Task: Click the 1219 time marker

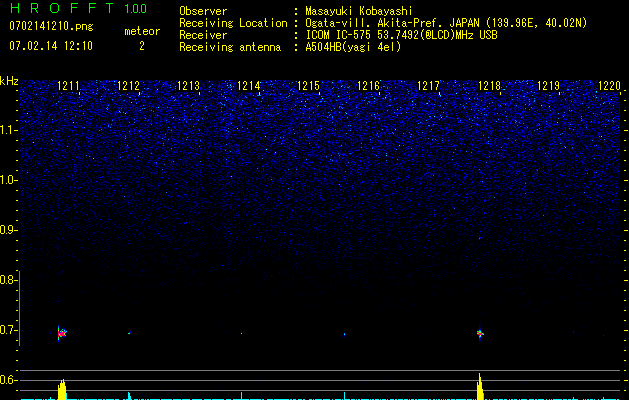Action: tap(548, 86)
